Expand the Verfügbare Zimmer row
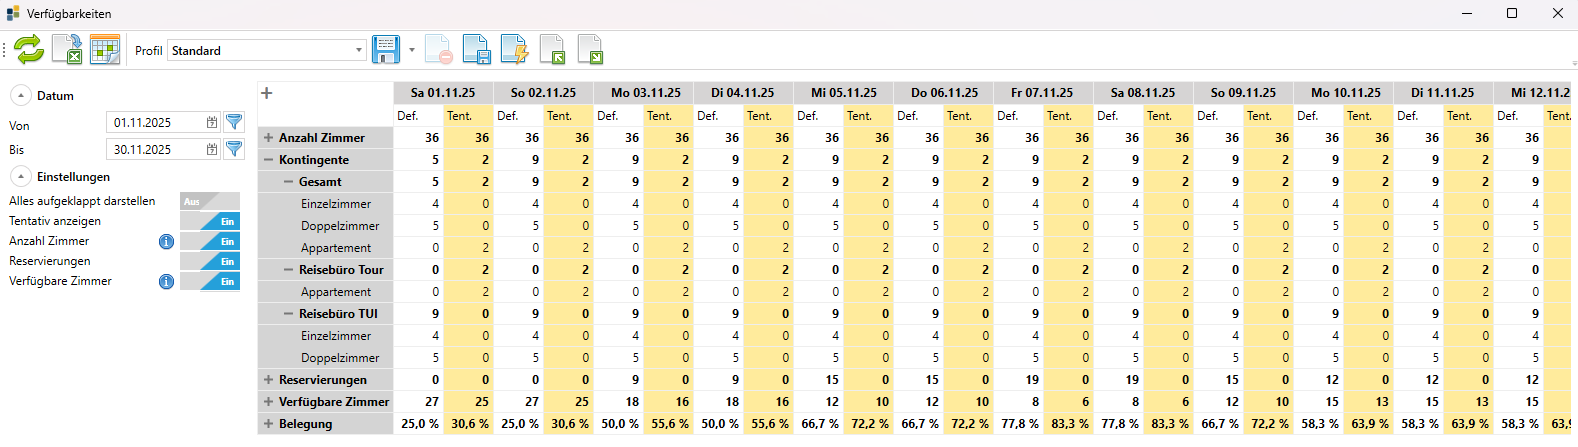Screen dimensions: 1578x447 [268, 402]
